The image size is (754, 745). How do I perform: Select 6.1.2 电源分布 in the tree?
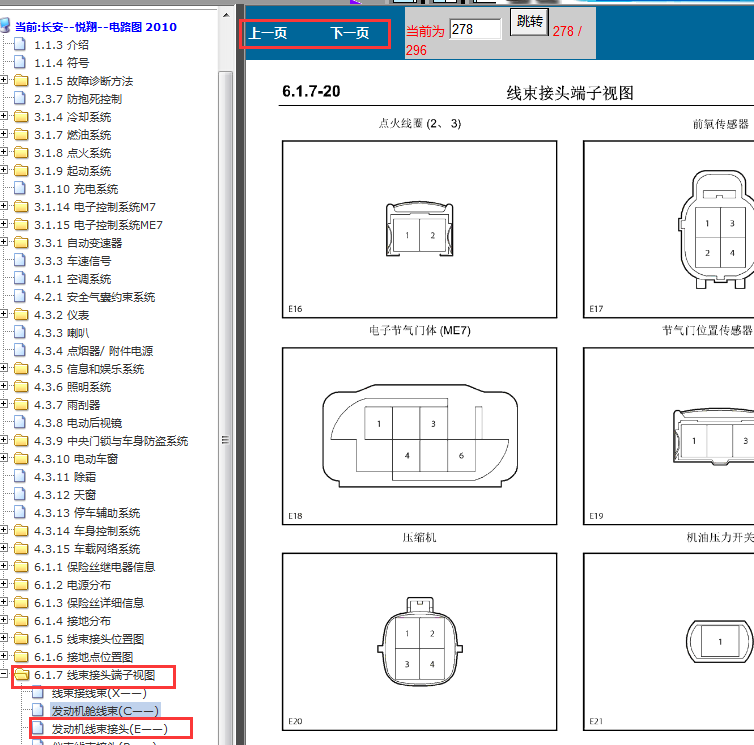pos(72,584)
